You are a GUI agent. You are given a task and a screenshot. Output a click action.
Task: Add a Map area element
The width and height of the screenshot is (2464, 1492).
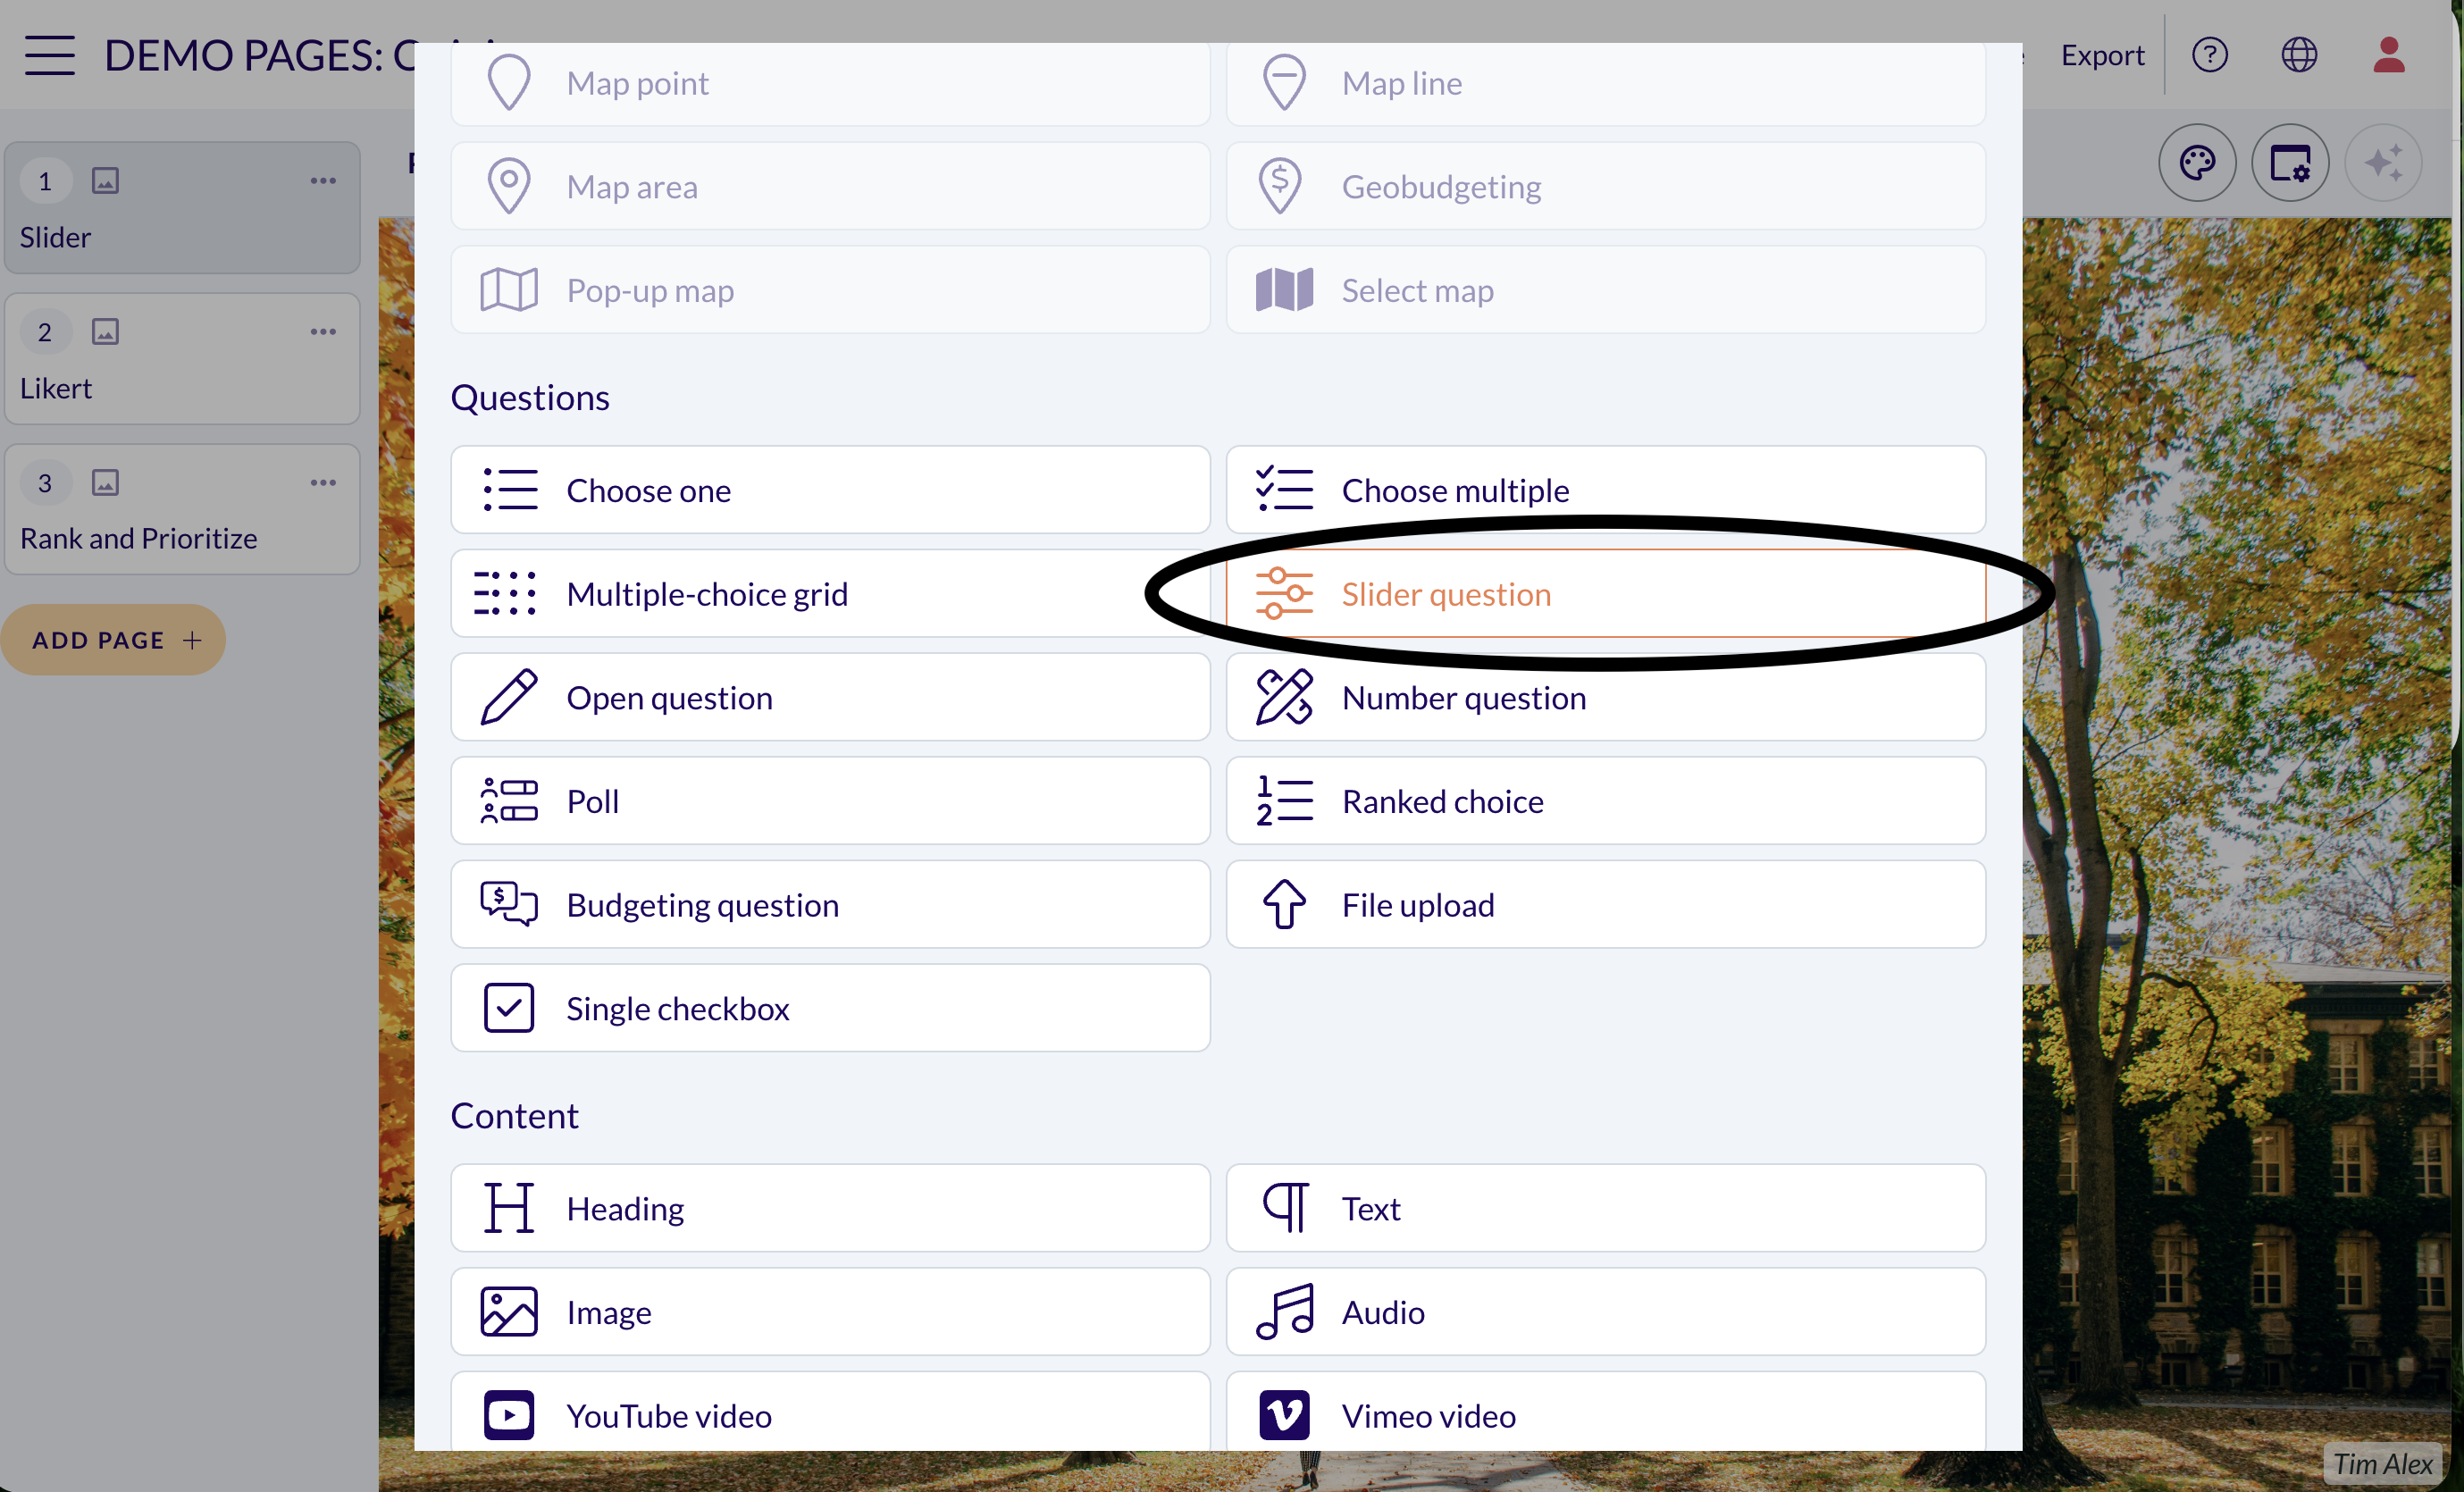[830, 187]
